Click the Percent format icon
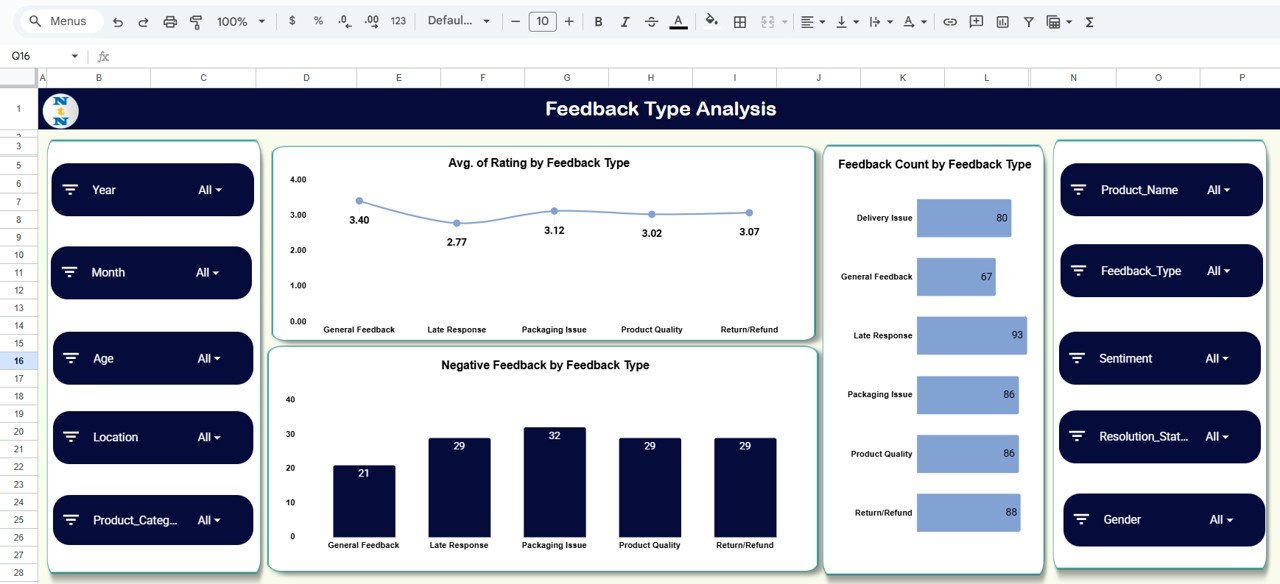 click(317, 21)
